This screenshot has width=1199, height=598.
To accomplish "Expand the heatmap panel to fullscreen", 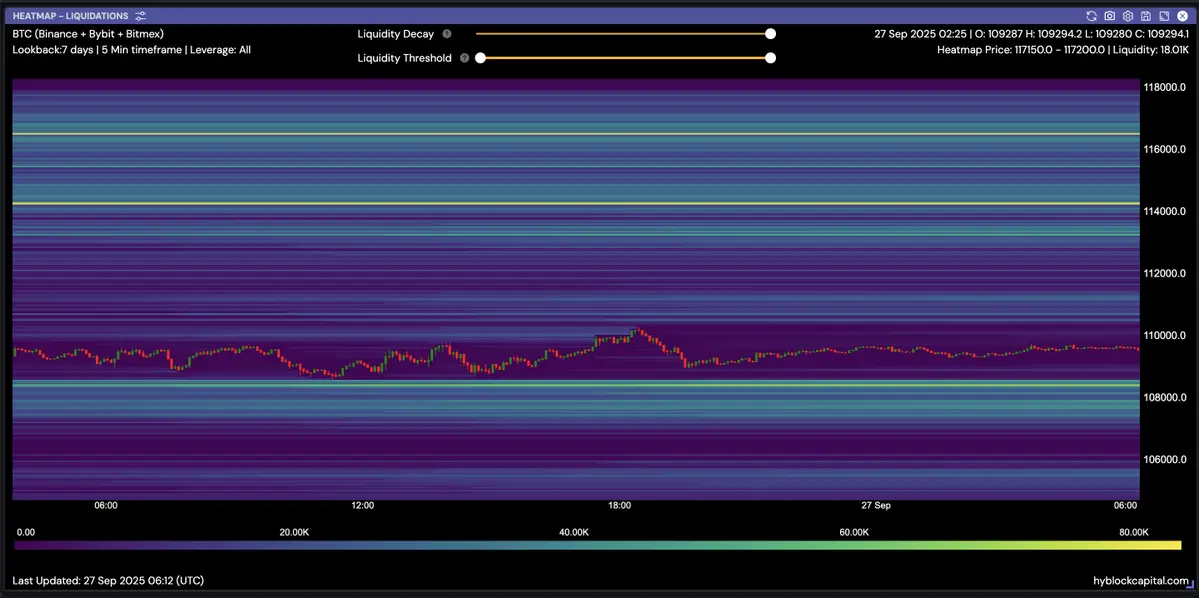I will click(1164, 16).
